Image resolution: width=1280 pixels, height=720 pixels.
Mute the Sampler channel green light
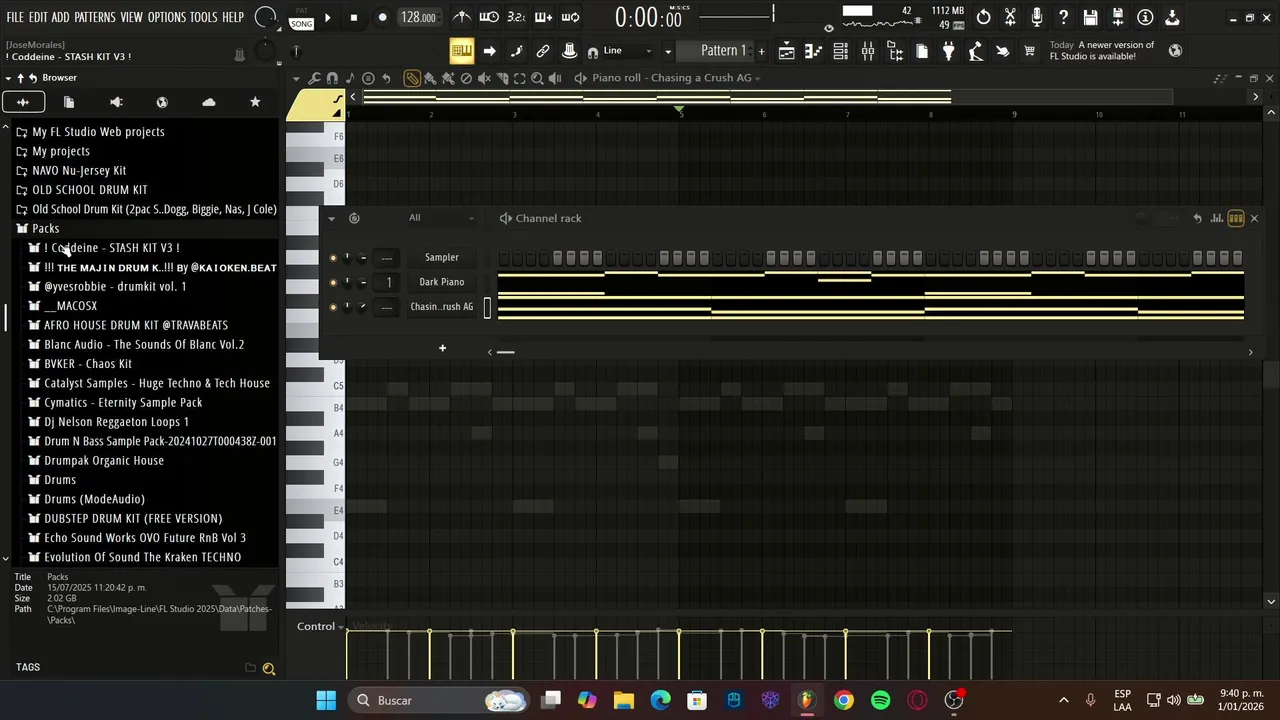[333, 257]
